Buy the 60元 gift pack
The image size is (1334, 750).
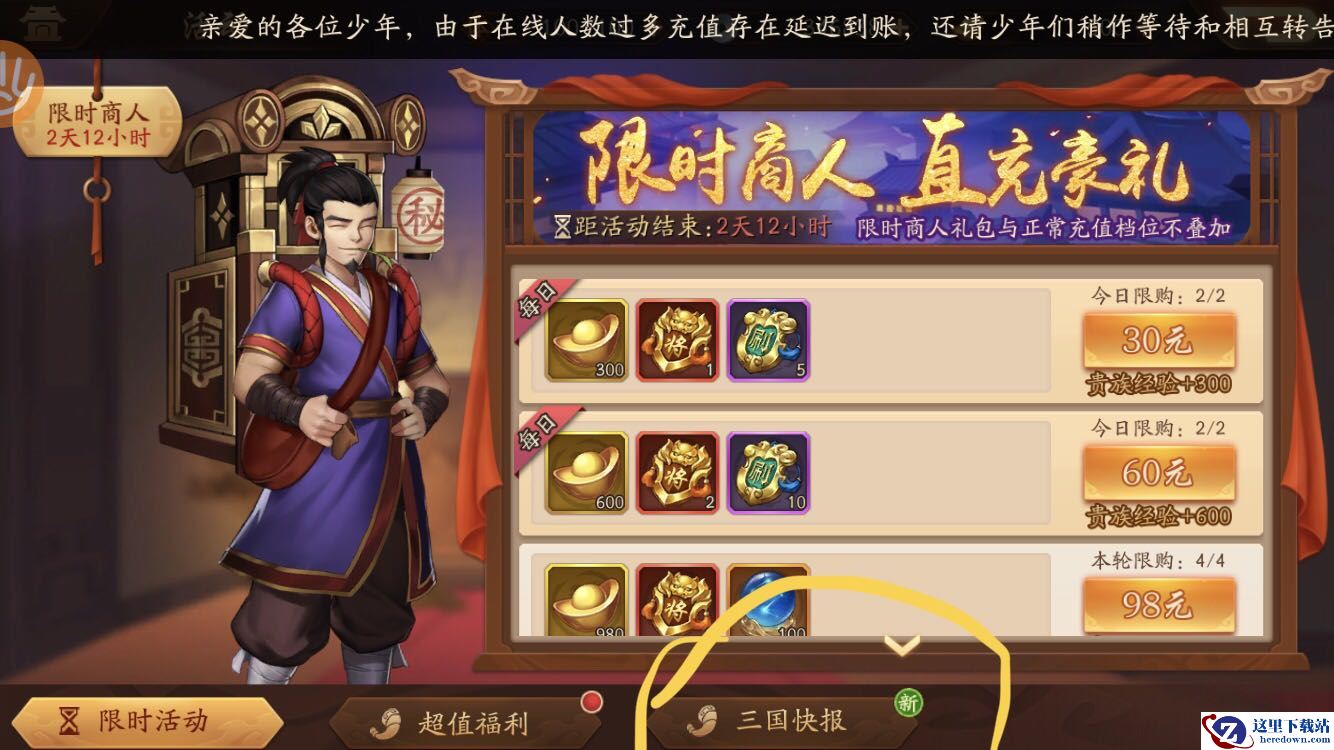tap(1158, 473)
